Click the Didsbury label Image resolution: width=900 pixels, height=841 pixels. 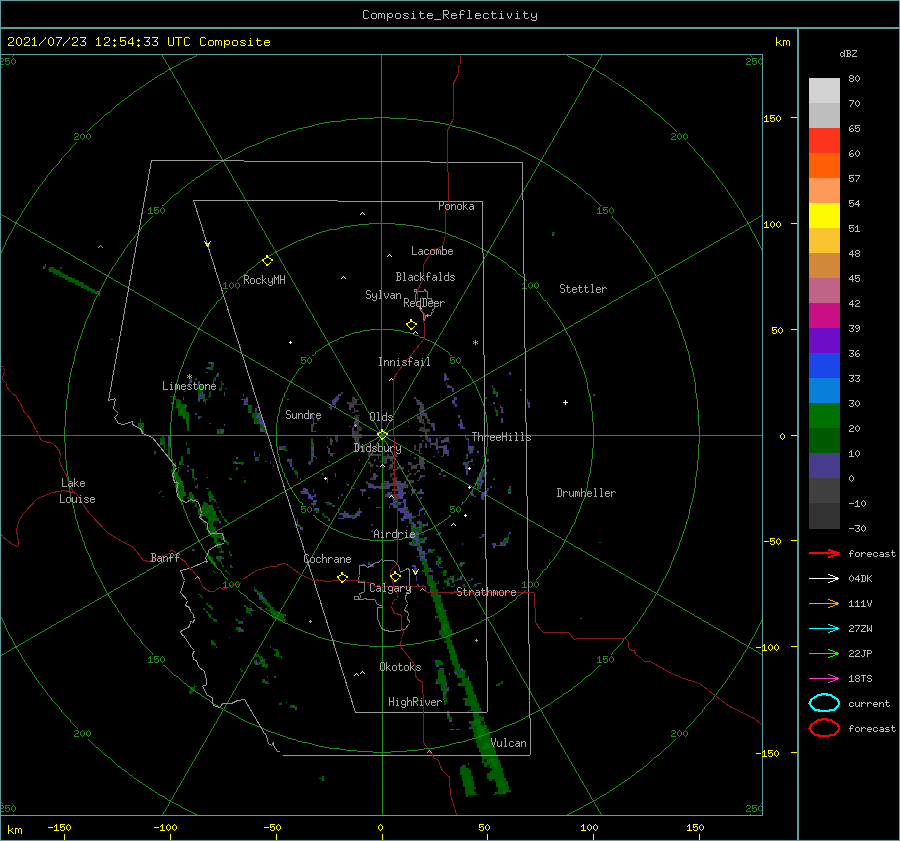tap(377, 448)
